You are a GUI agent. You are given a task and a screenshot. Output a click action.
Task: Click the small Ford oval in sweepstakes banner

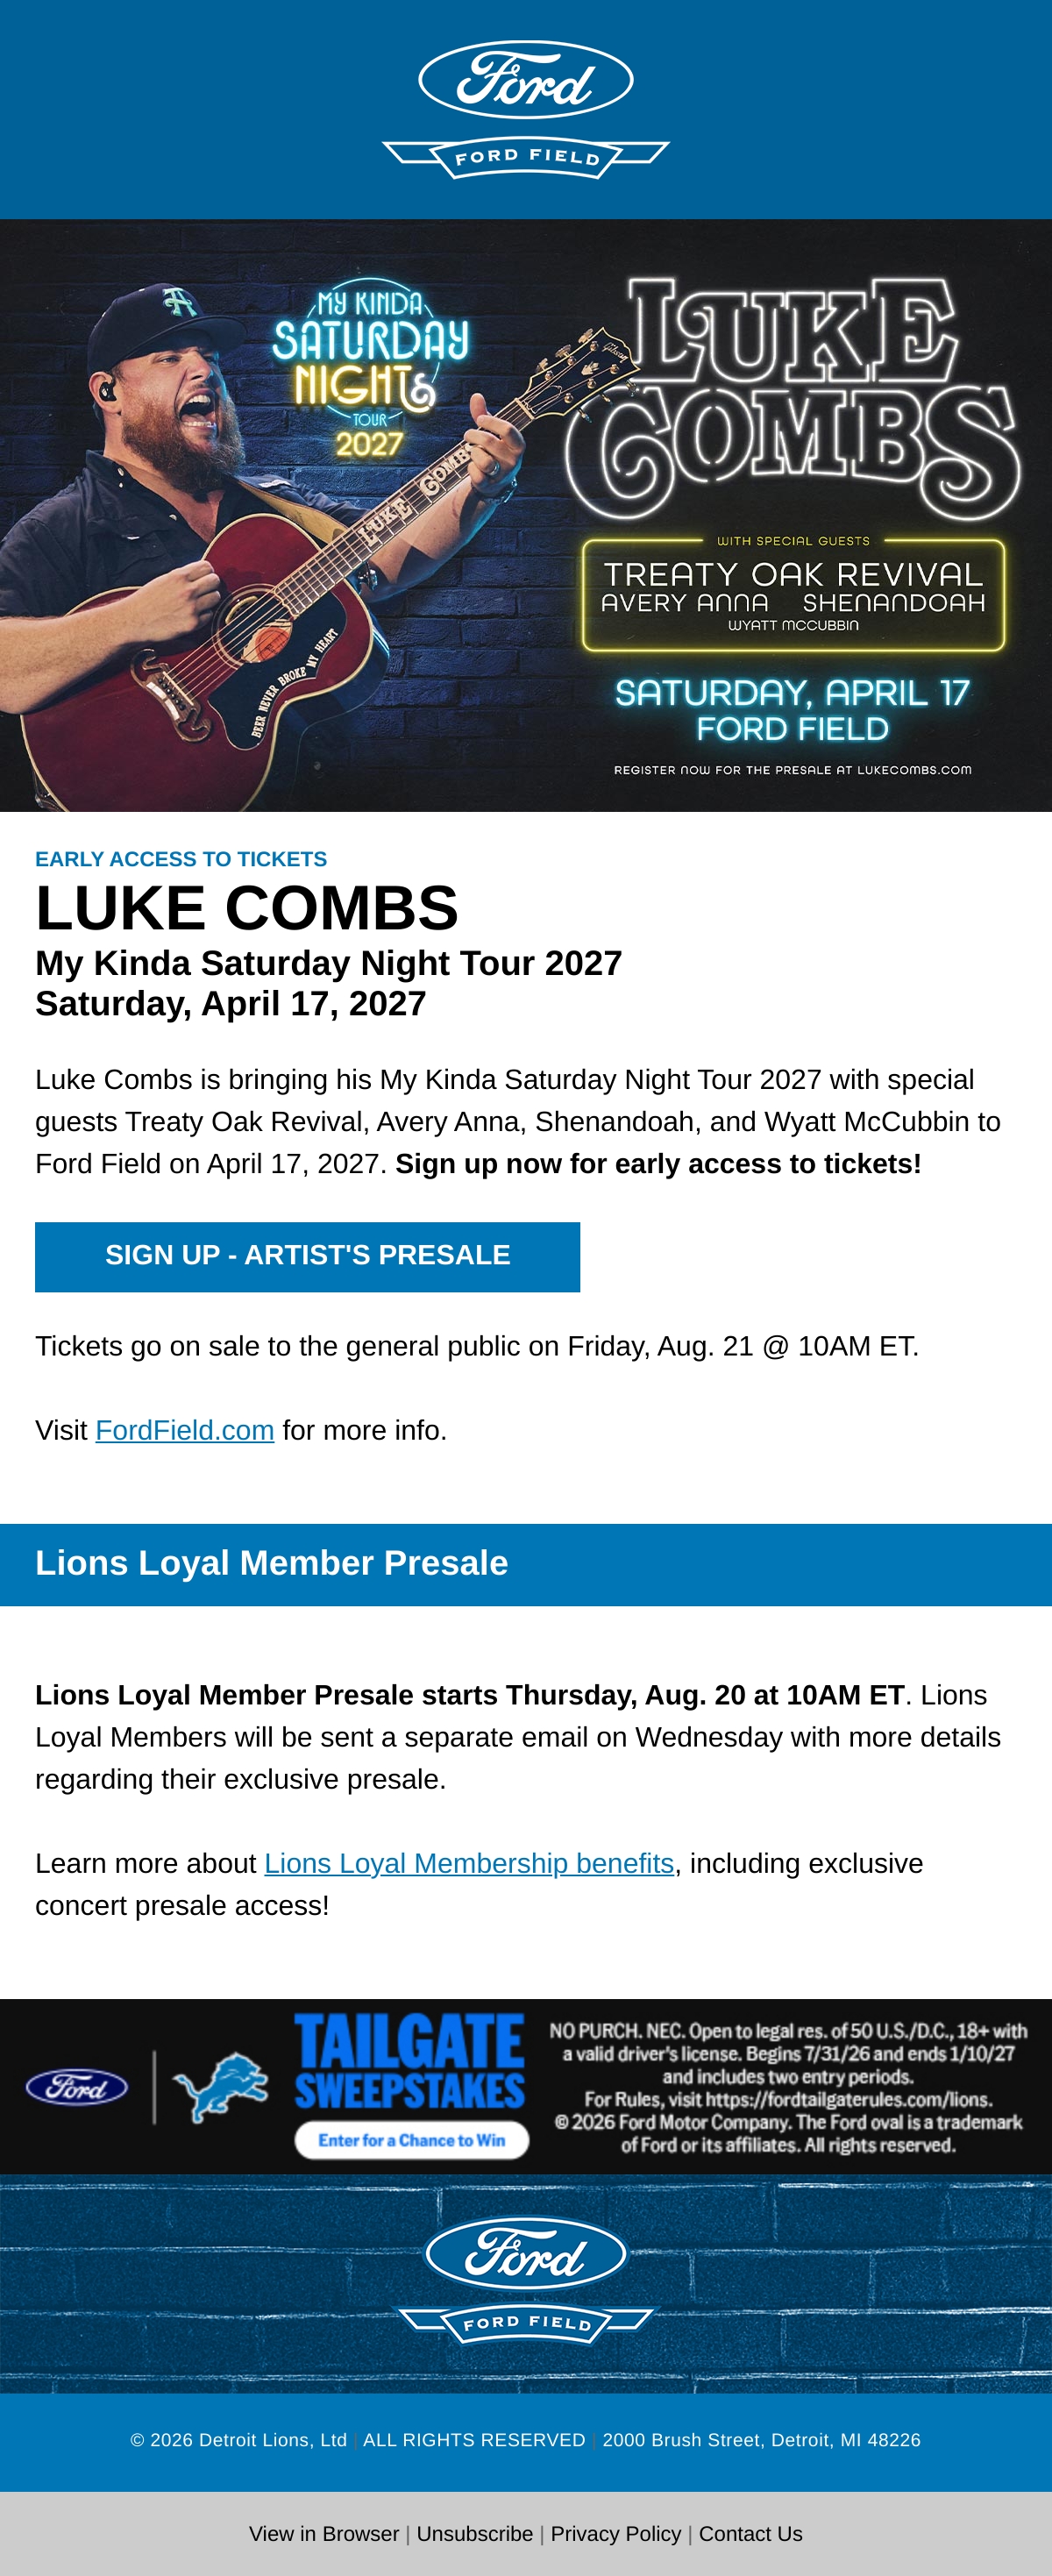pyautogui.click(x=77, y=2087)
